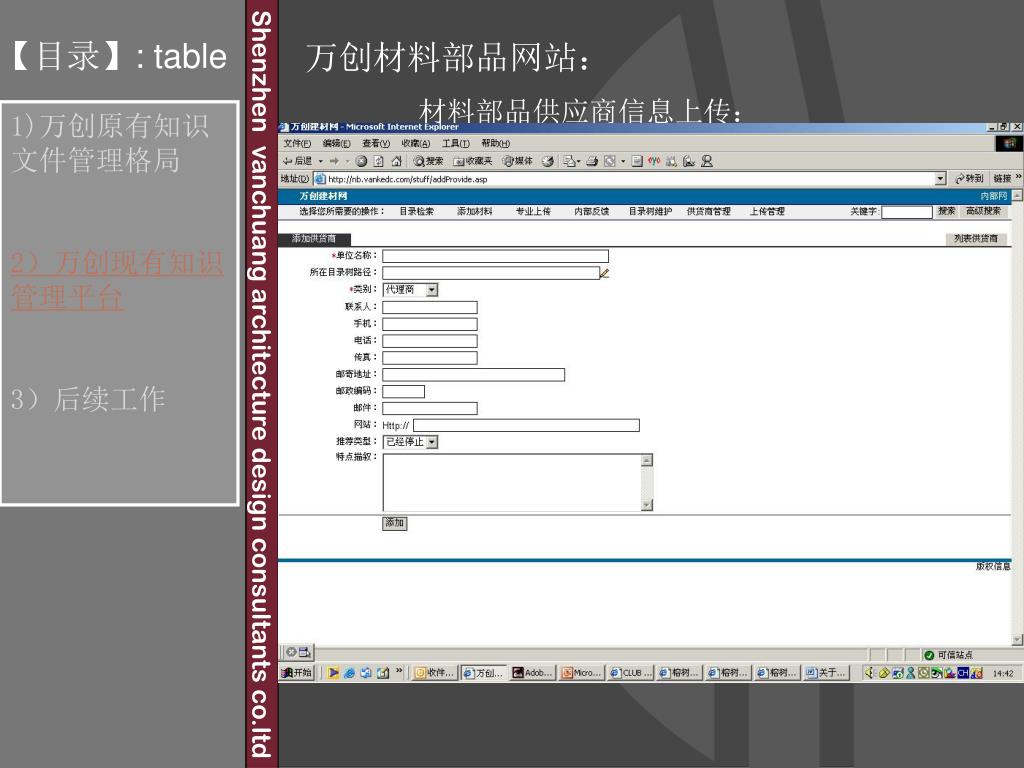Open the 收藏(A) menu
Image resolution: width=1024 pixels, height=768 pixels.
pyautogui.click(x=416, y=143)
